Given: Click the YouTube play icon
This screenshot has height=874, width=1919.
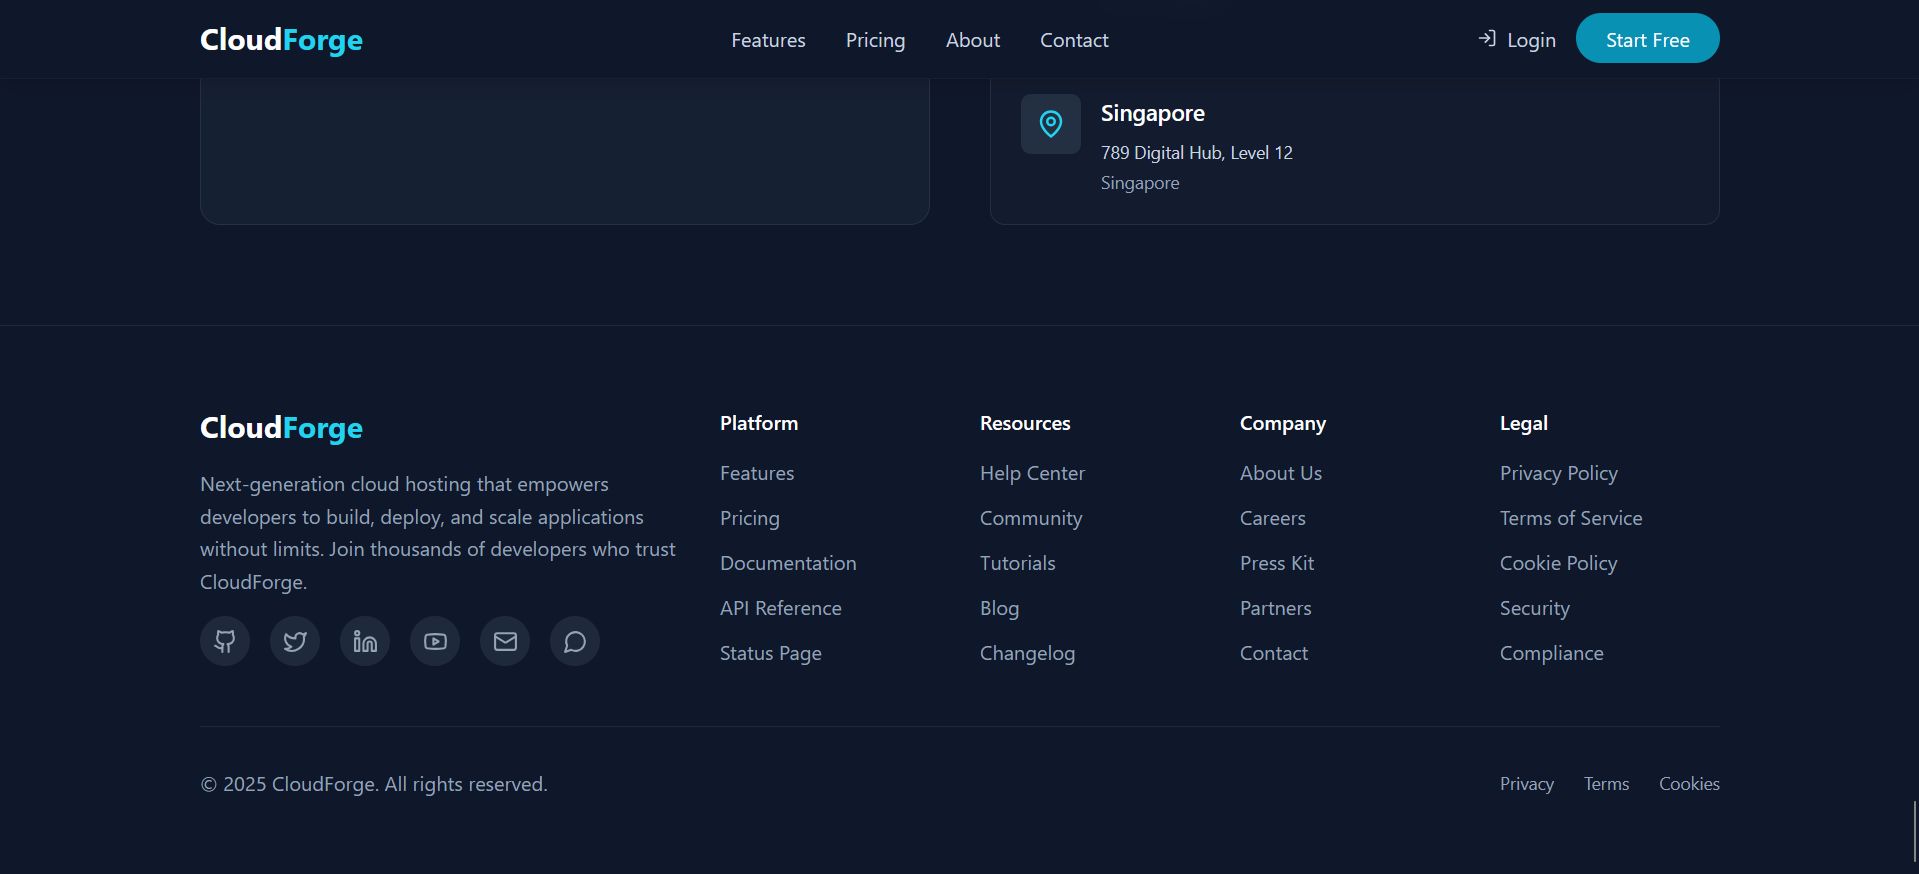Looking at the screenshot, I should pos(435,641).
